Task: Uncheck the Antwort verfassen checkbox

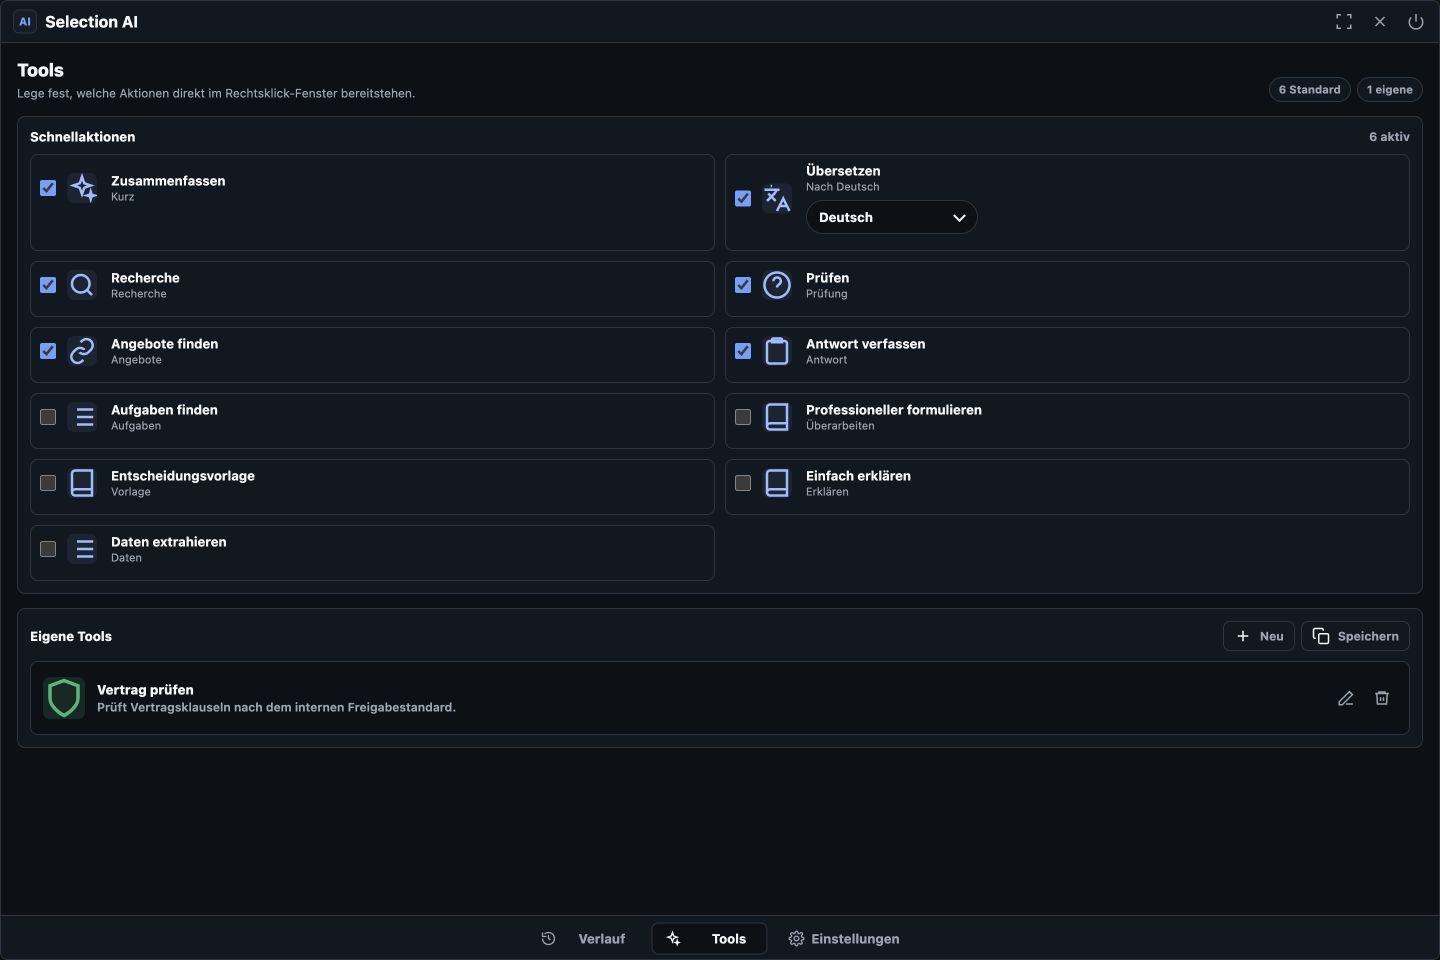Action: pyautogui.click(x=743, y=351)
